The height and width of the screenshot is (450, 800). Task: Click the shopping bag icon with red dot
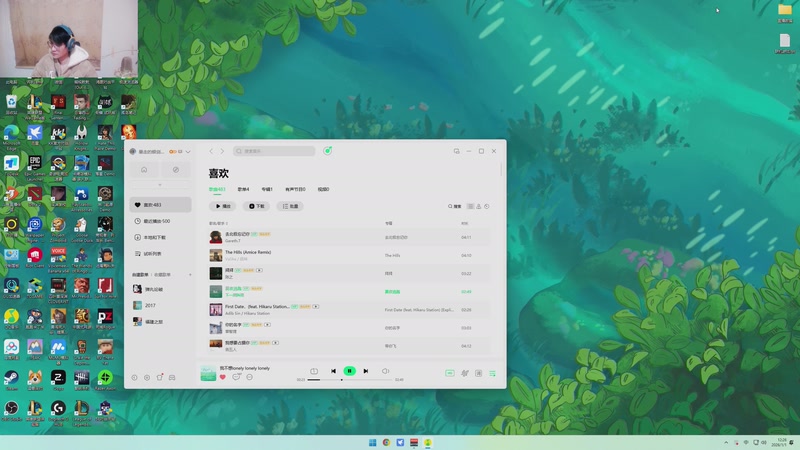[160, 378]
